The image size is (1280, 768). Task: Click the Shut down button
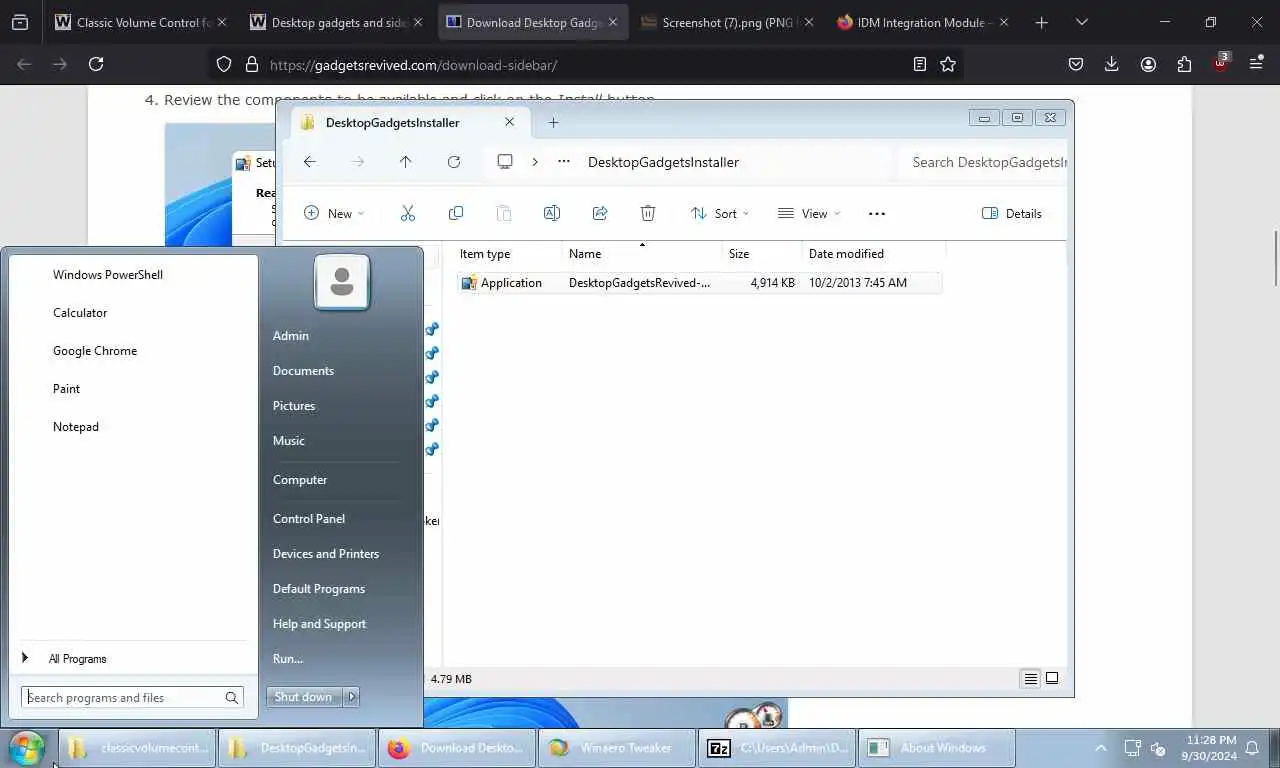pyautogui.click(x=304, y=697)
